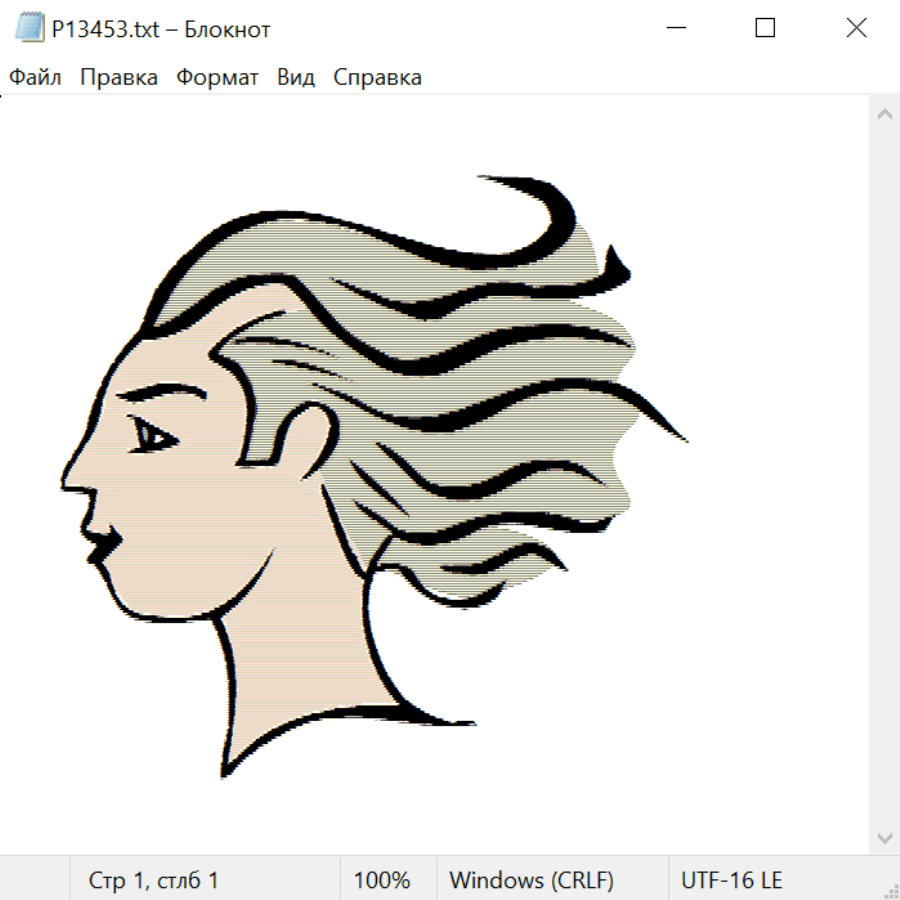
Task: Click the Windows (CRLF) line ending indicator
Action: point(531,880)
